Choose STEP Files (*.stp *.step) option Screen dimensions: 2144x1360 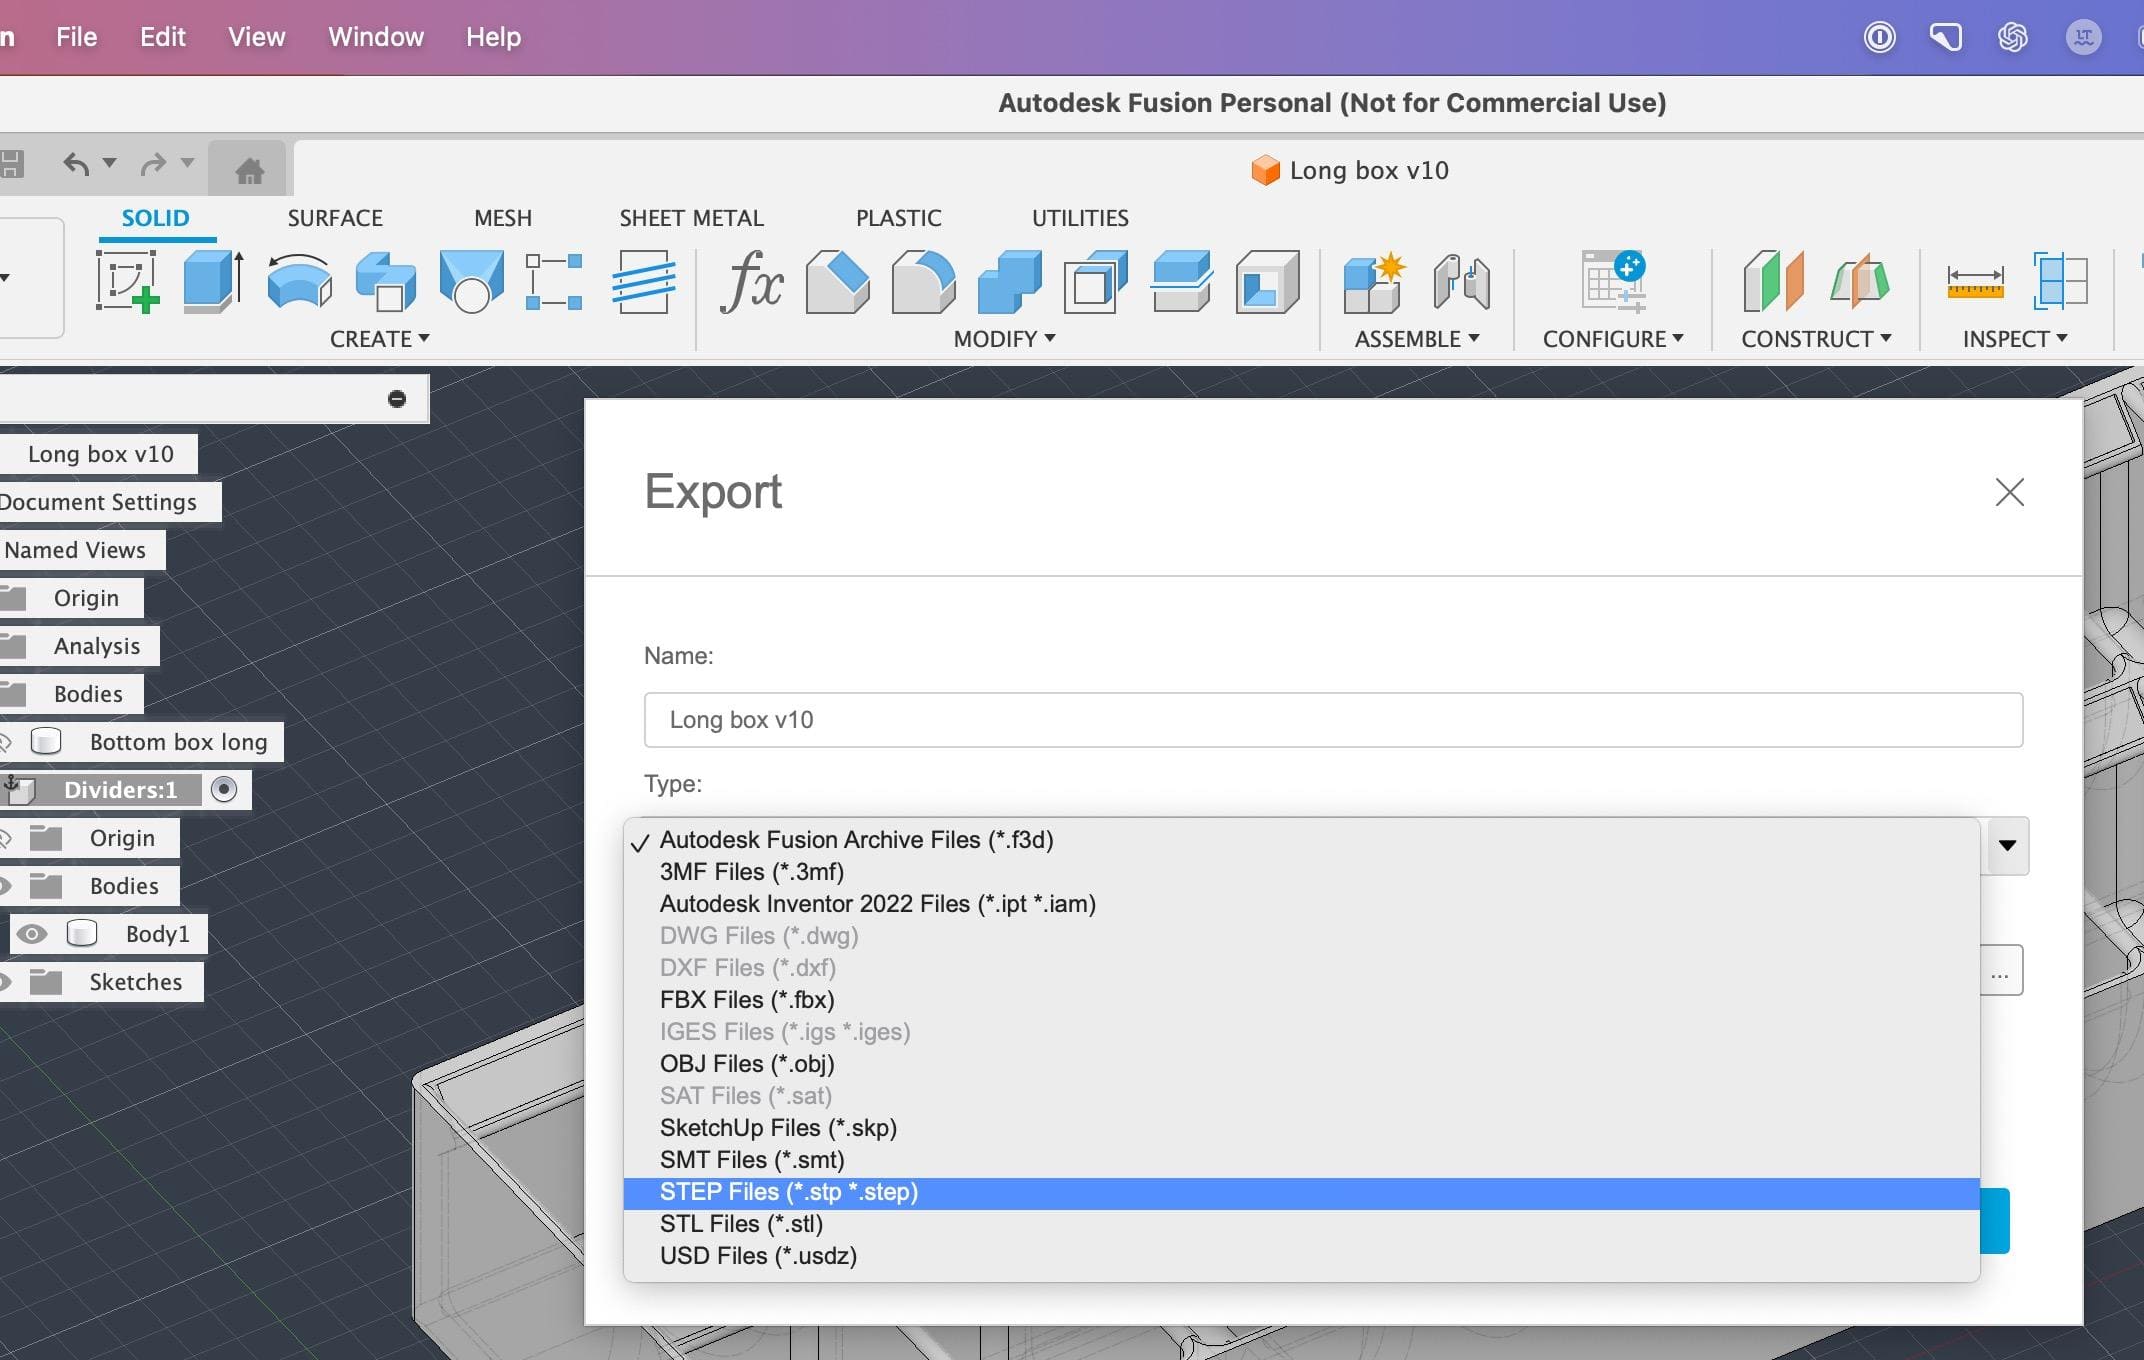[x=1301, y=1192]
